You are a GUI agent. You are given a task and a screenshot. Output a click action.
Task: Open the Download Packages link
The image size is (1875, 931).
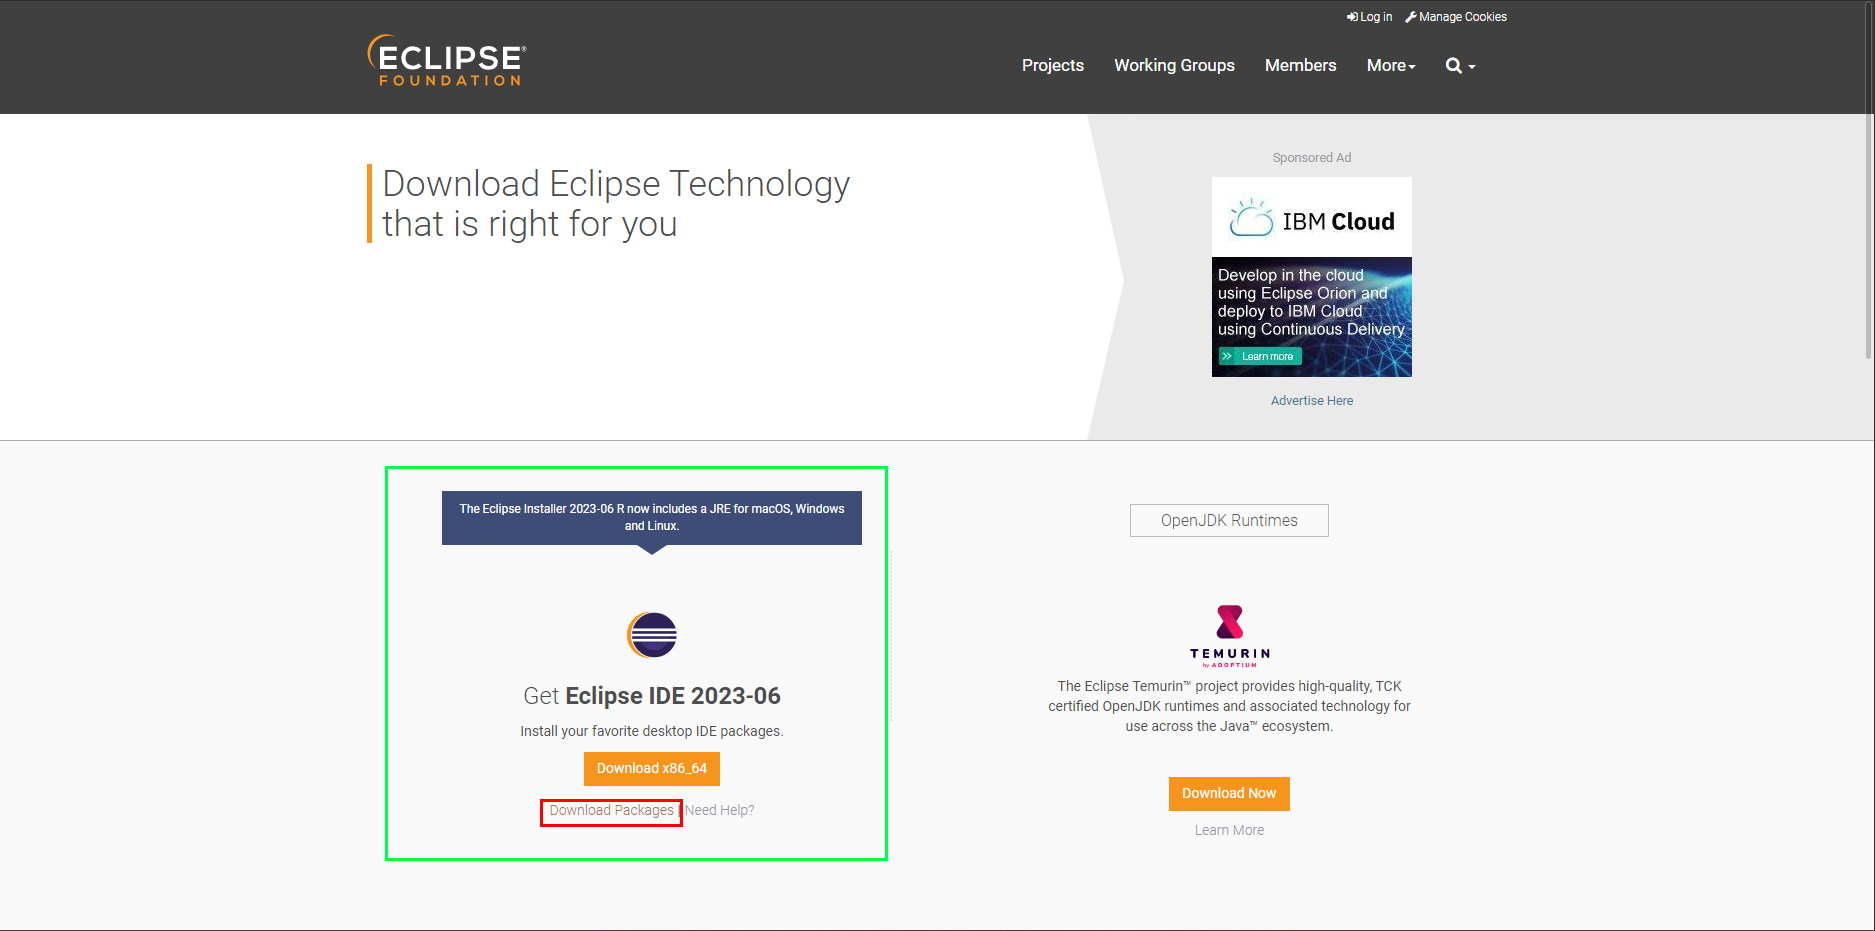612,811
